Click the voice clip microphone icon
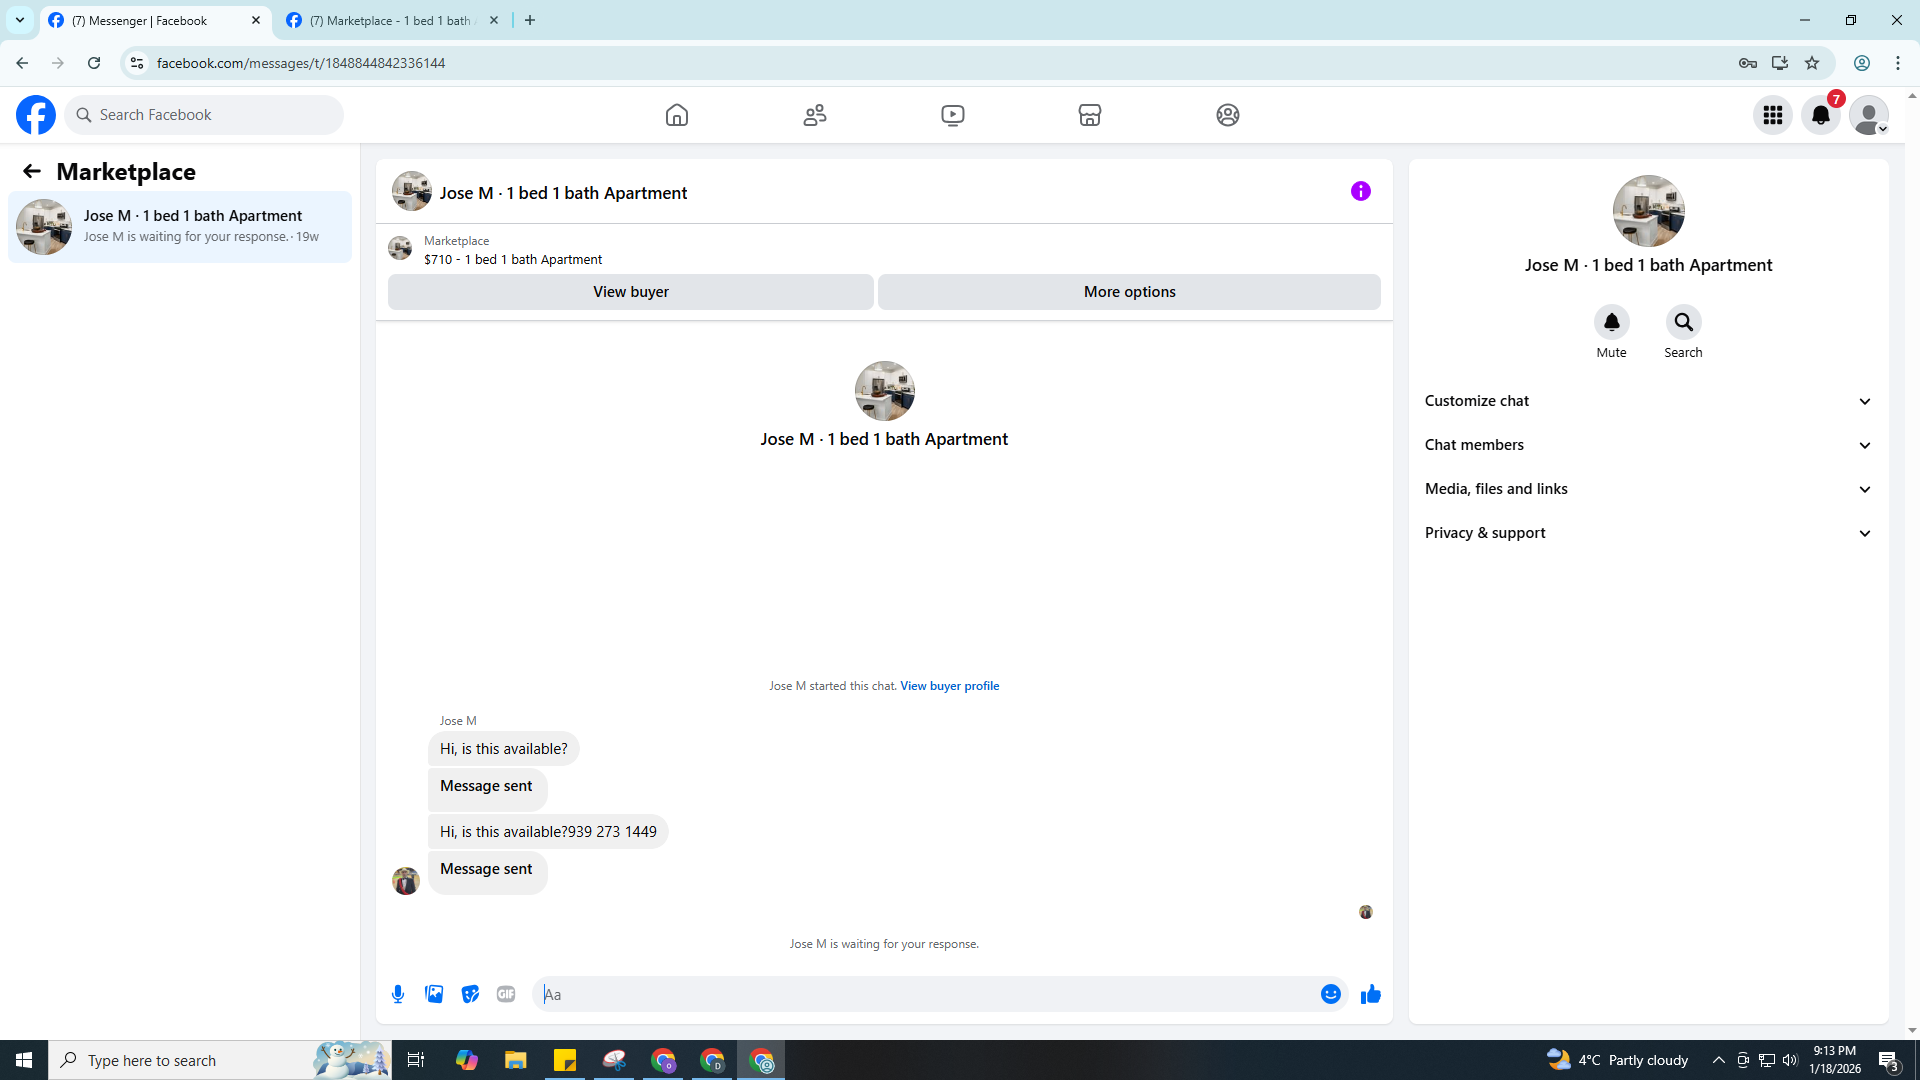1920x1080 pixels. 398,994
